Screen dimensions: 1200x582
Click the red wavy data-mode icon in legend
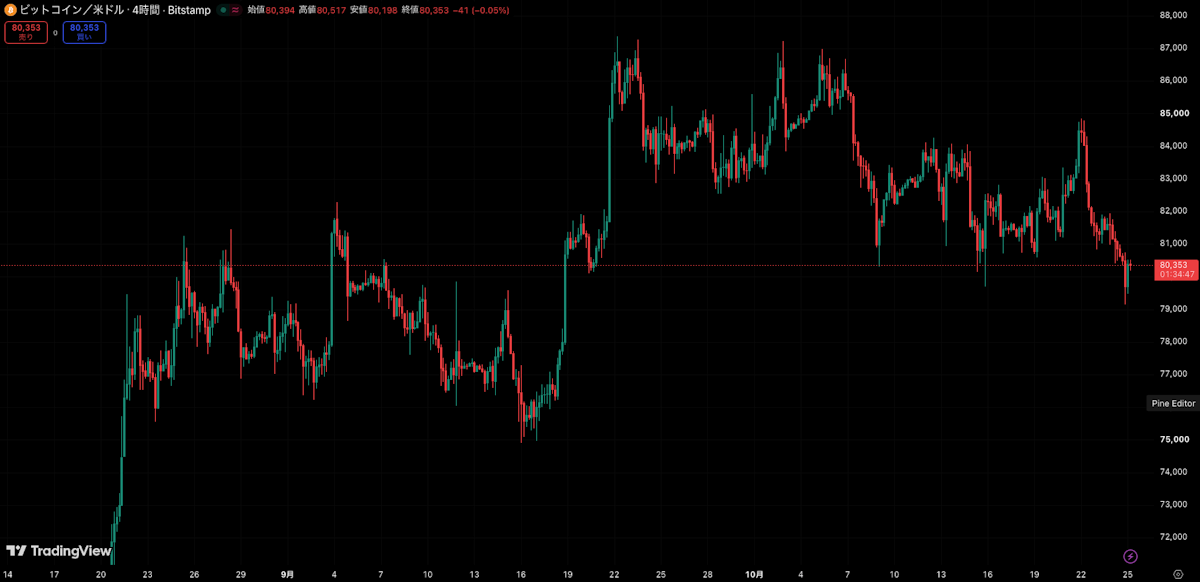[235, 10]
